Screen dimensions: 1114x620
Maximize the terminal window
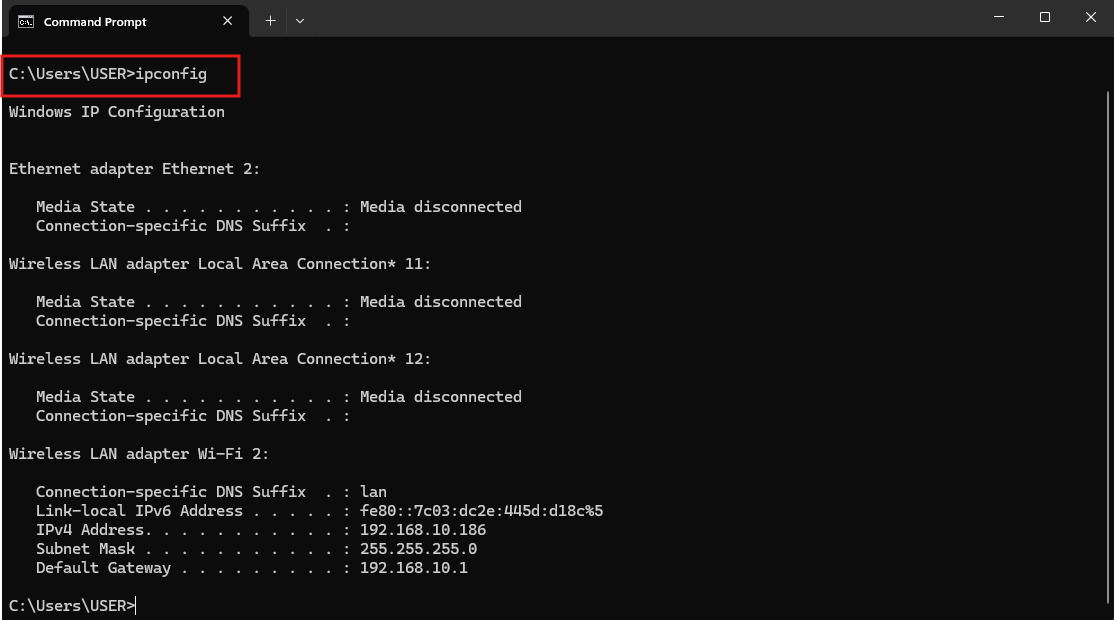[1045, 18]
